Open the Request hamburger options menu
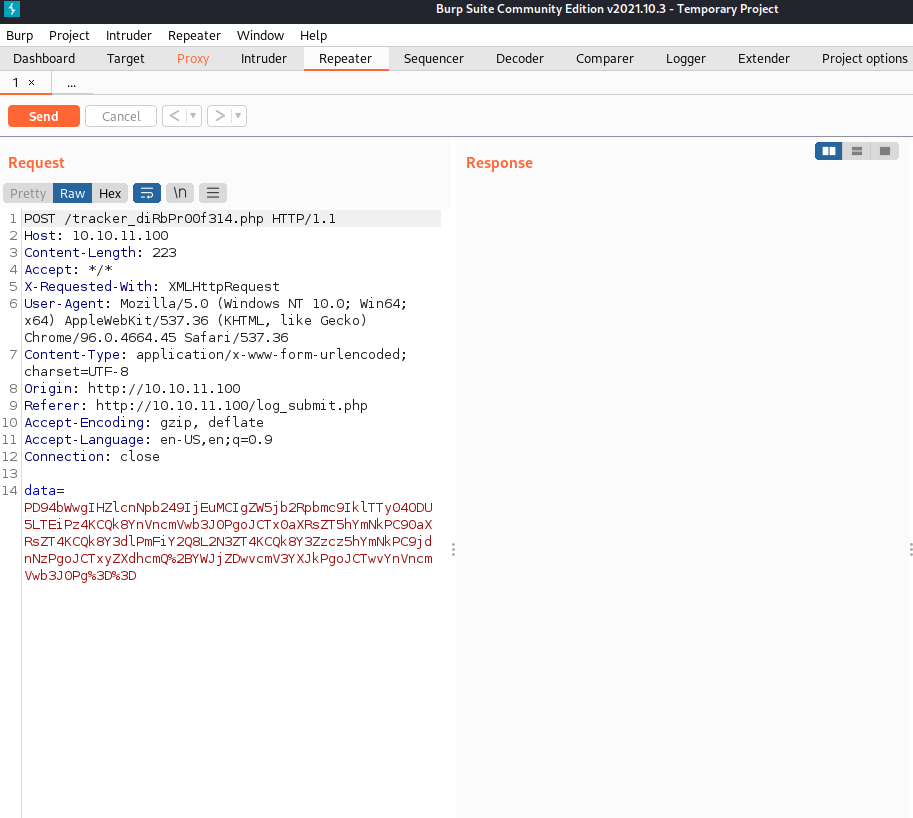 (x=213, y=193)
